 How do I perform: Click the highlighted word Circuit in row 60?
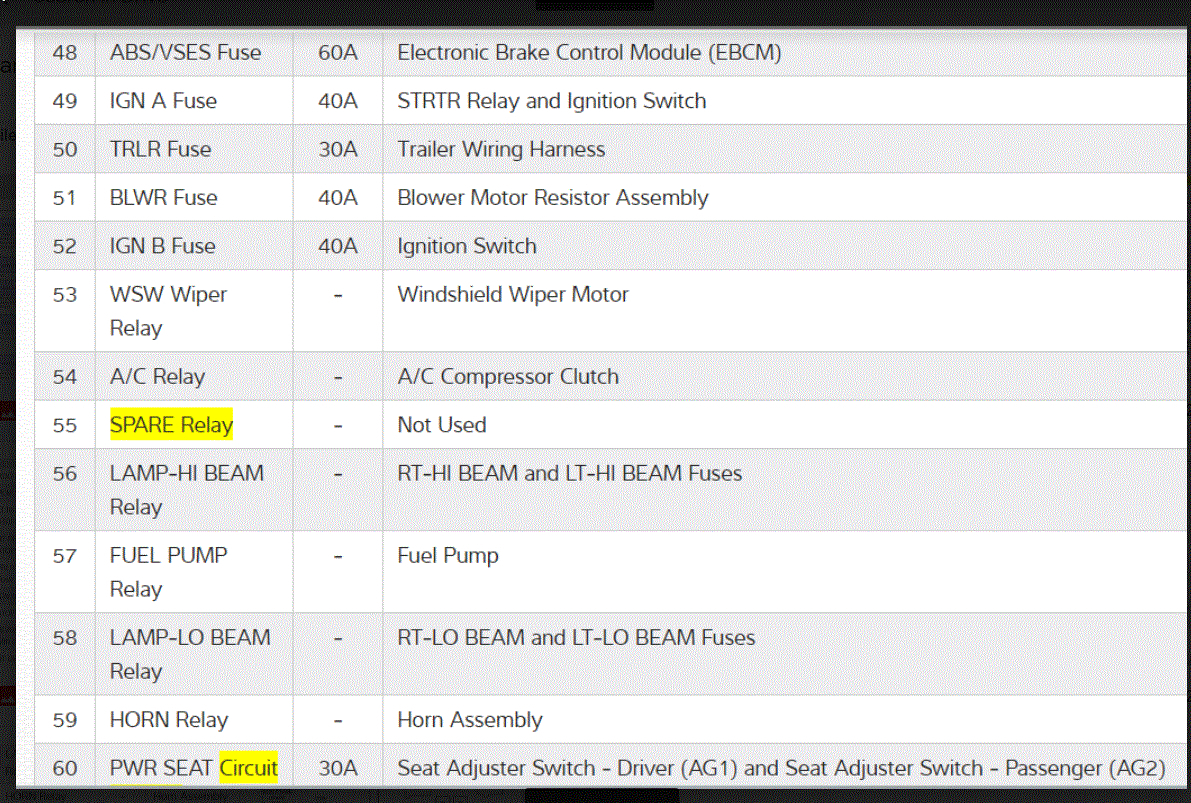click(x=248, y=768)
